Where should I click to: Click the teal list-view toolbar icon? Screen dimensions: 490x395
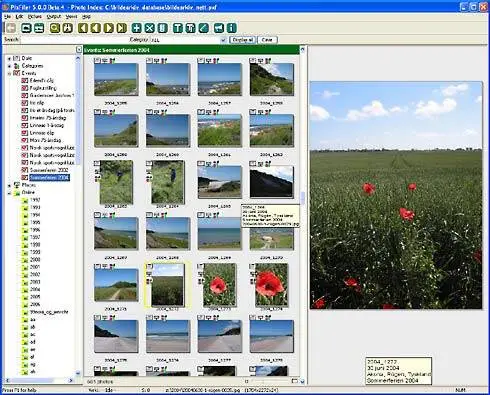click(x=39, y=28)
